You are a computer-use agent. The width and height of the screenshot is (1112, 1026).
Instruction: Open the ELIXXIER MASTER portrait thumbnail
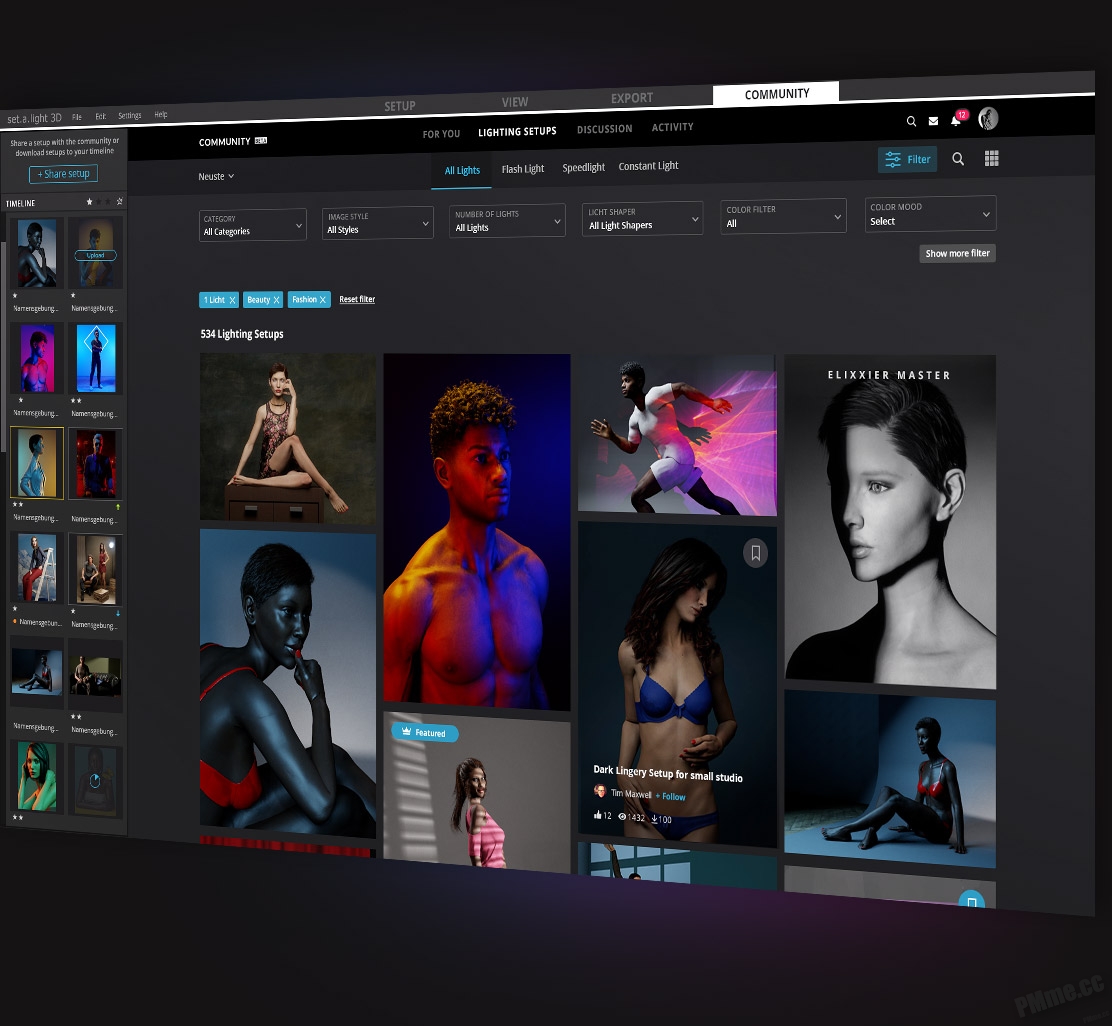click(890, 521)
